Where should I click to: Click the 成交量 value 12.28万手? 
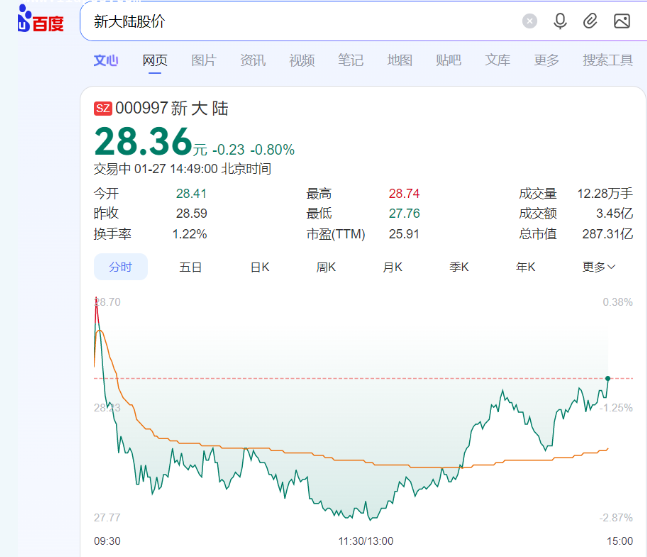[x=604, y=194]
